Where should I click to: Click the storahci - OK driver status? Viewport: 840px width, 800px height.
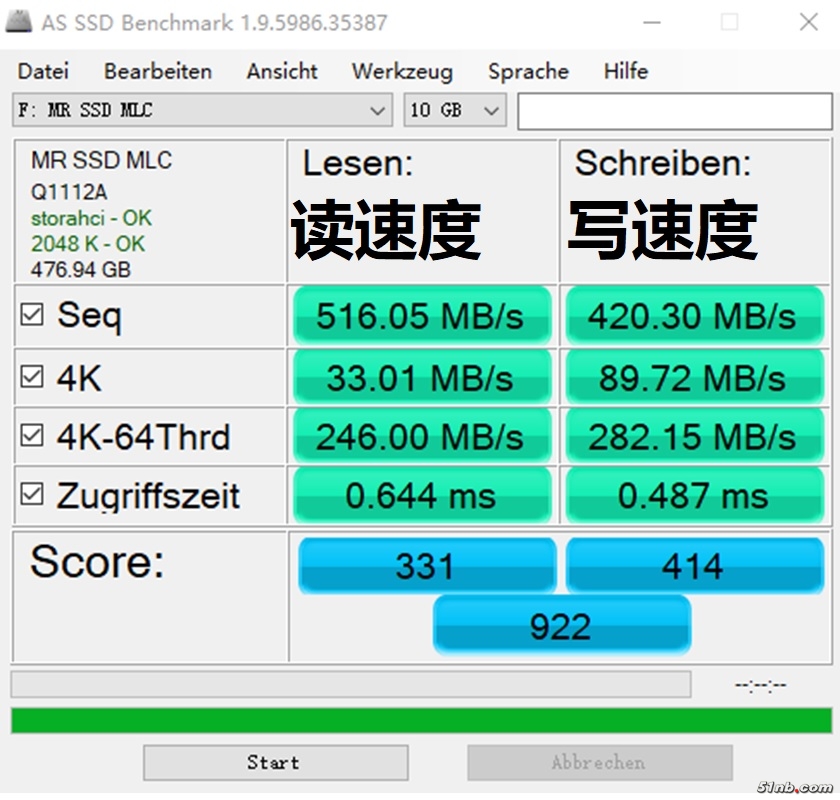click(x=91, y=218)
